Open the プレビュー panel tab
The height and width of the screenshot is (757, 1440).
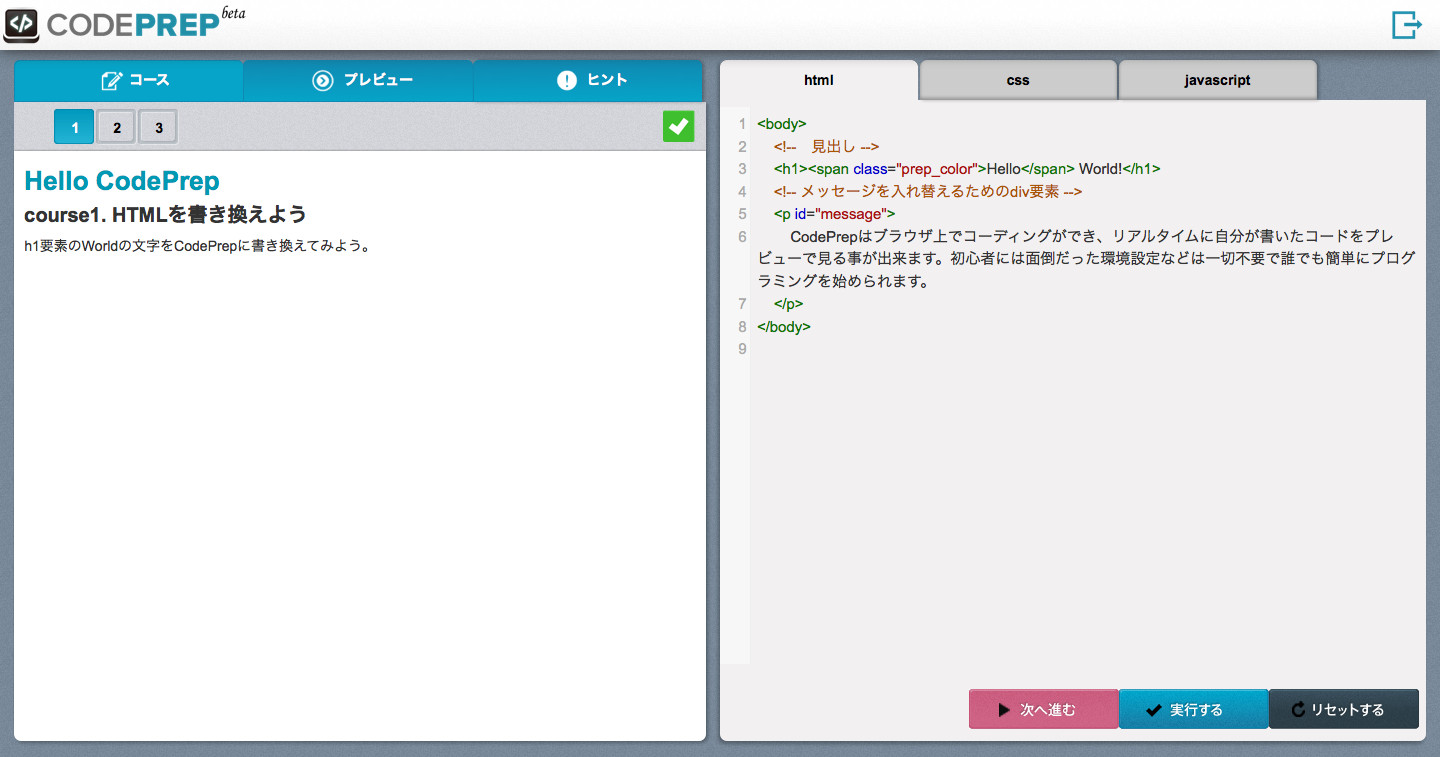[357, 79]
